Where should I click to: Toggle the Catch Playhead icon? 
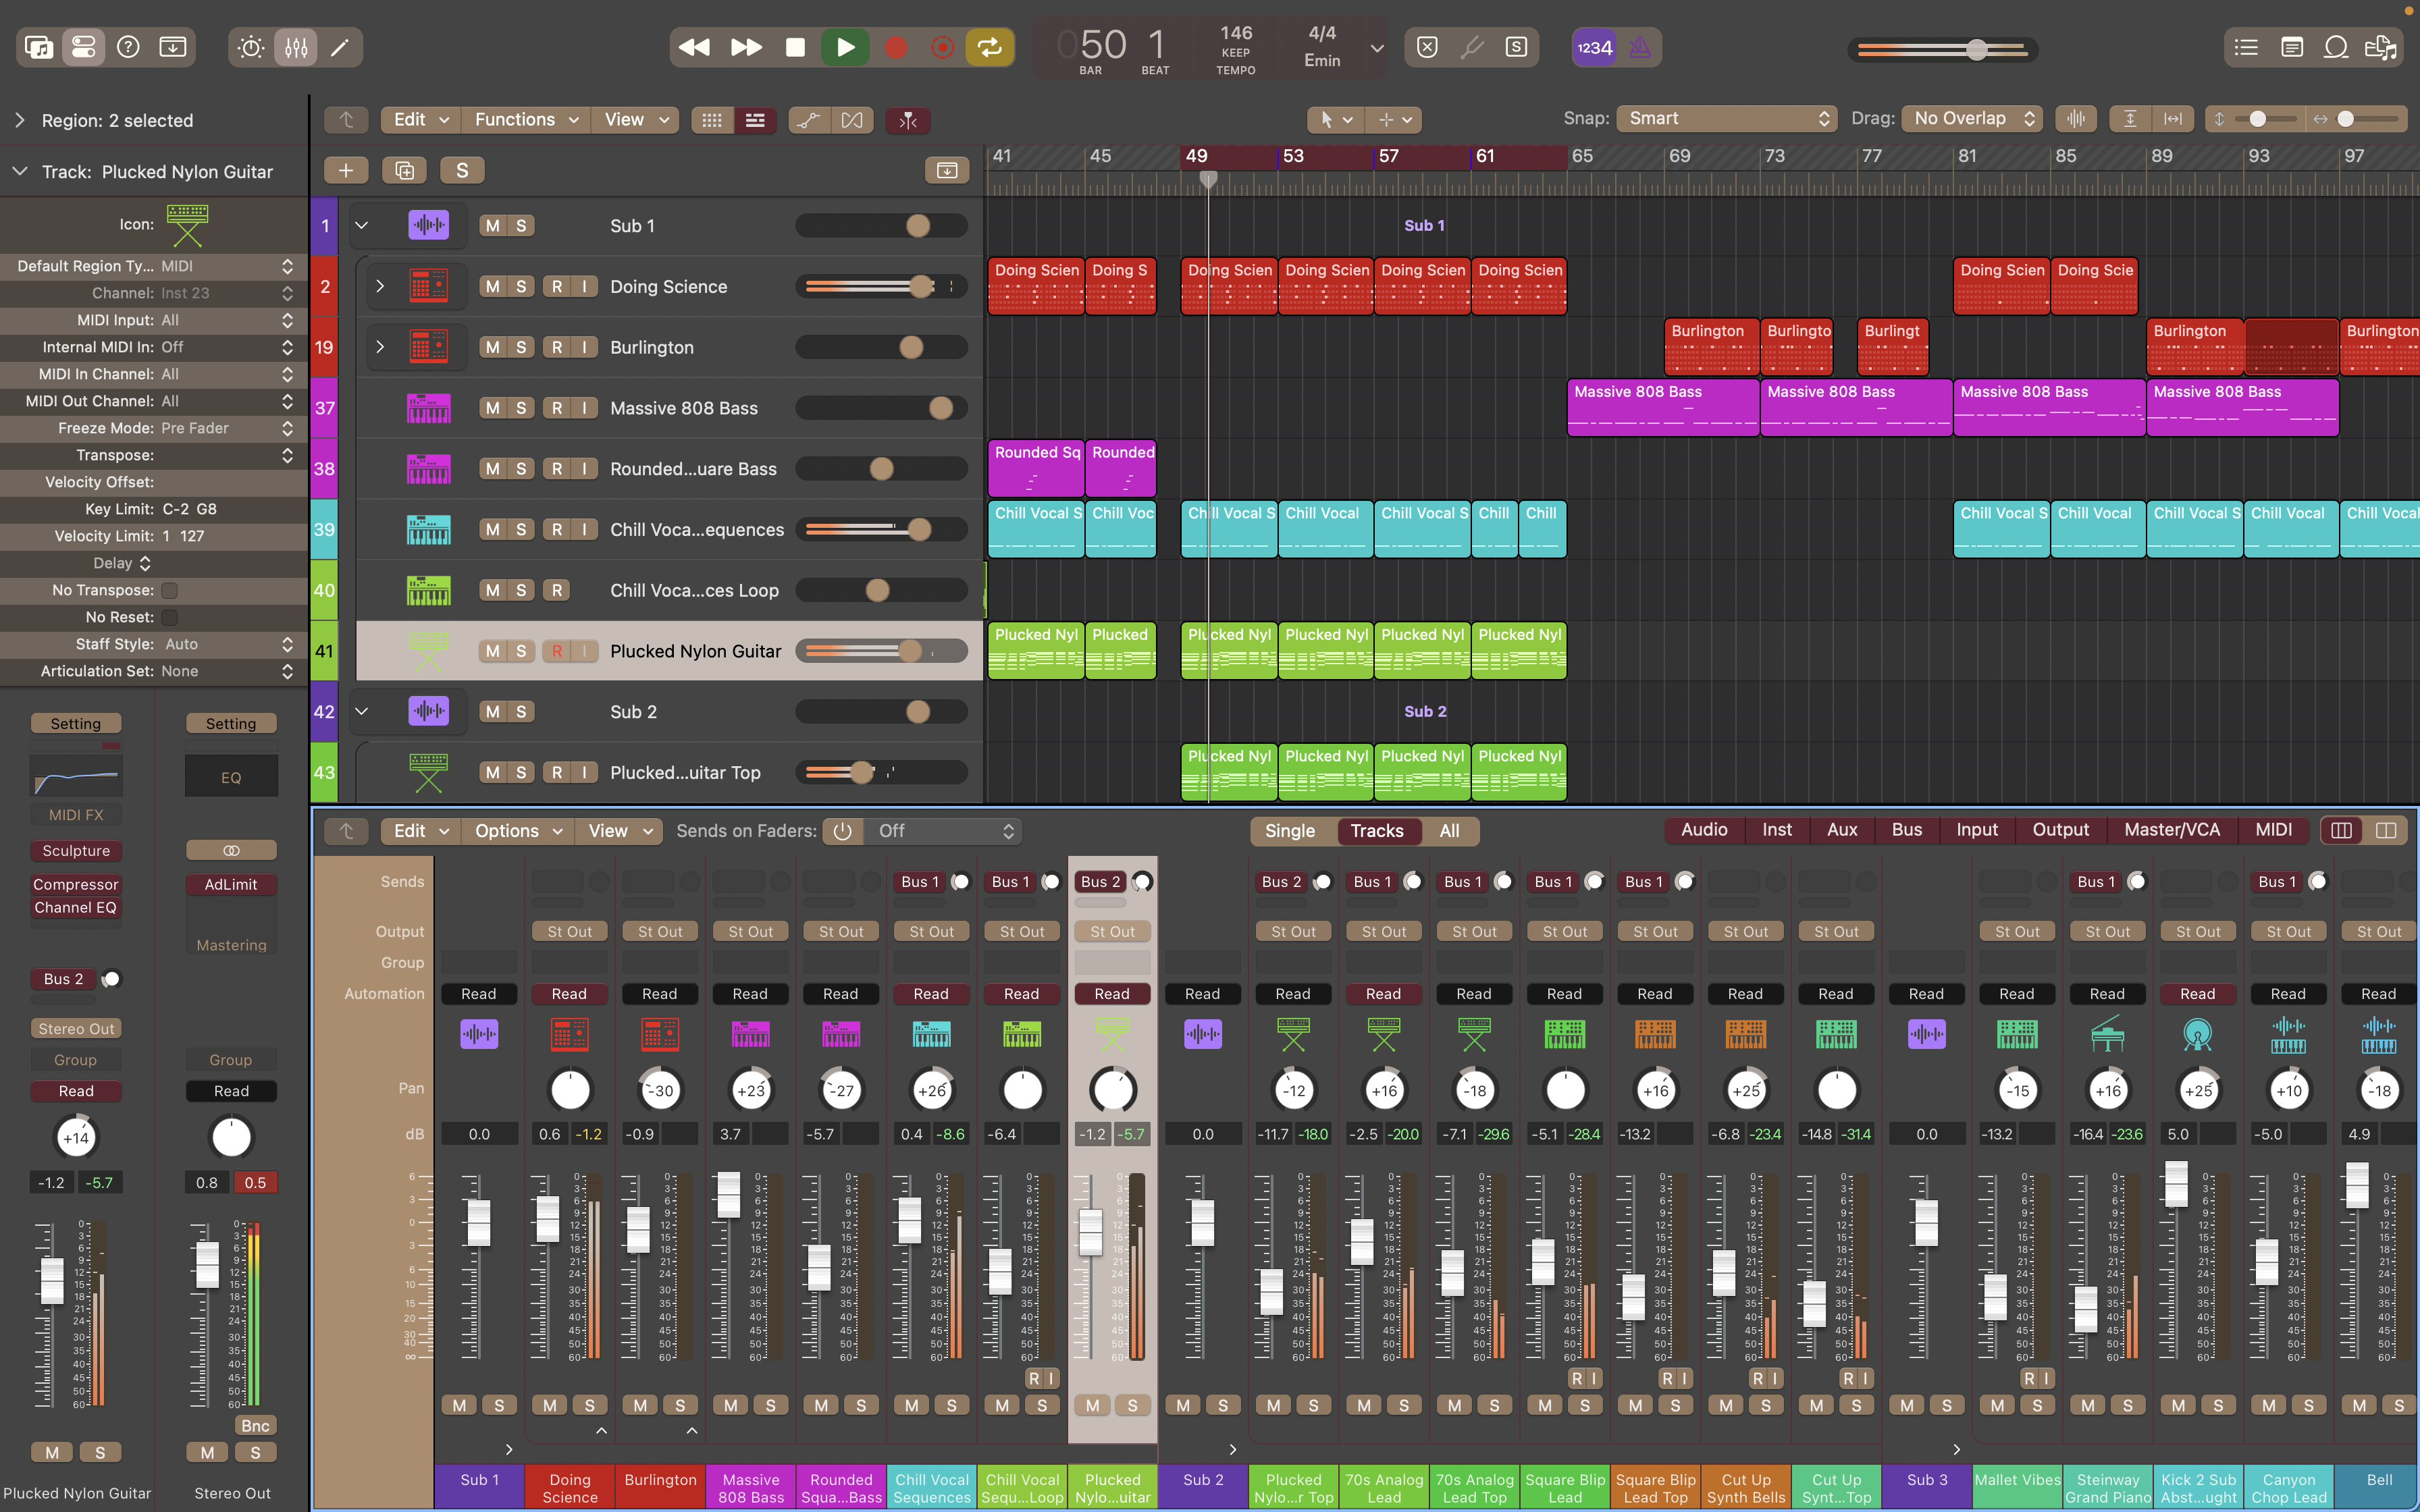[908, 120]
